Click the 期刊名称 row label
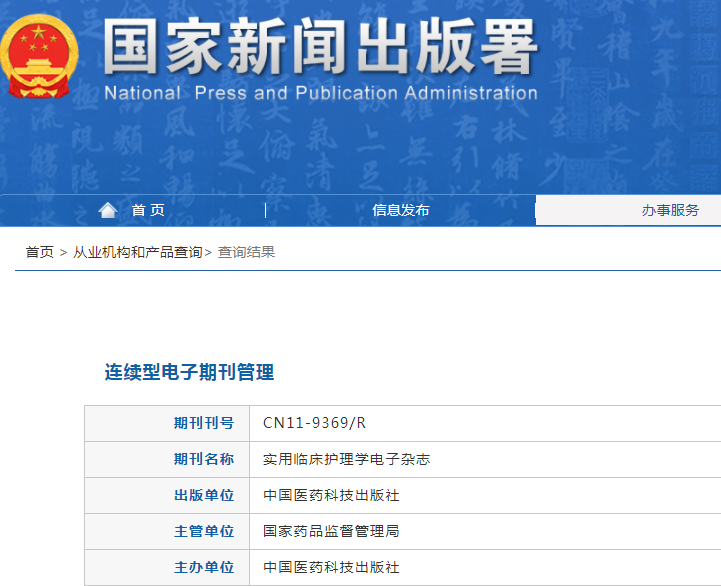Screen dimensions: 721x586 pyautogui.click(x=204, y=459)
